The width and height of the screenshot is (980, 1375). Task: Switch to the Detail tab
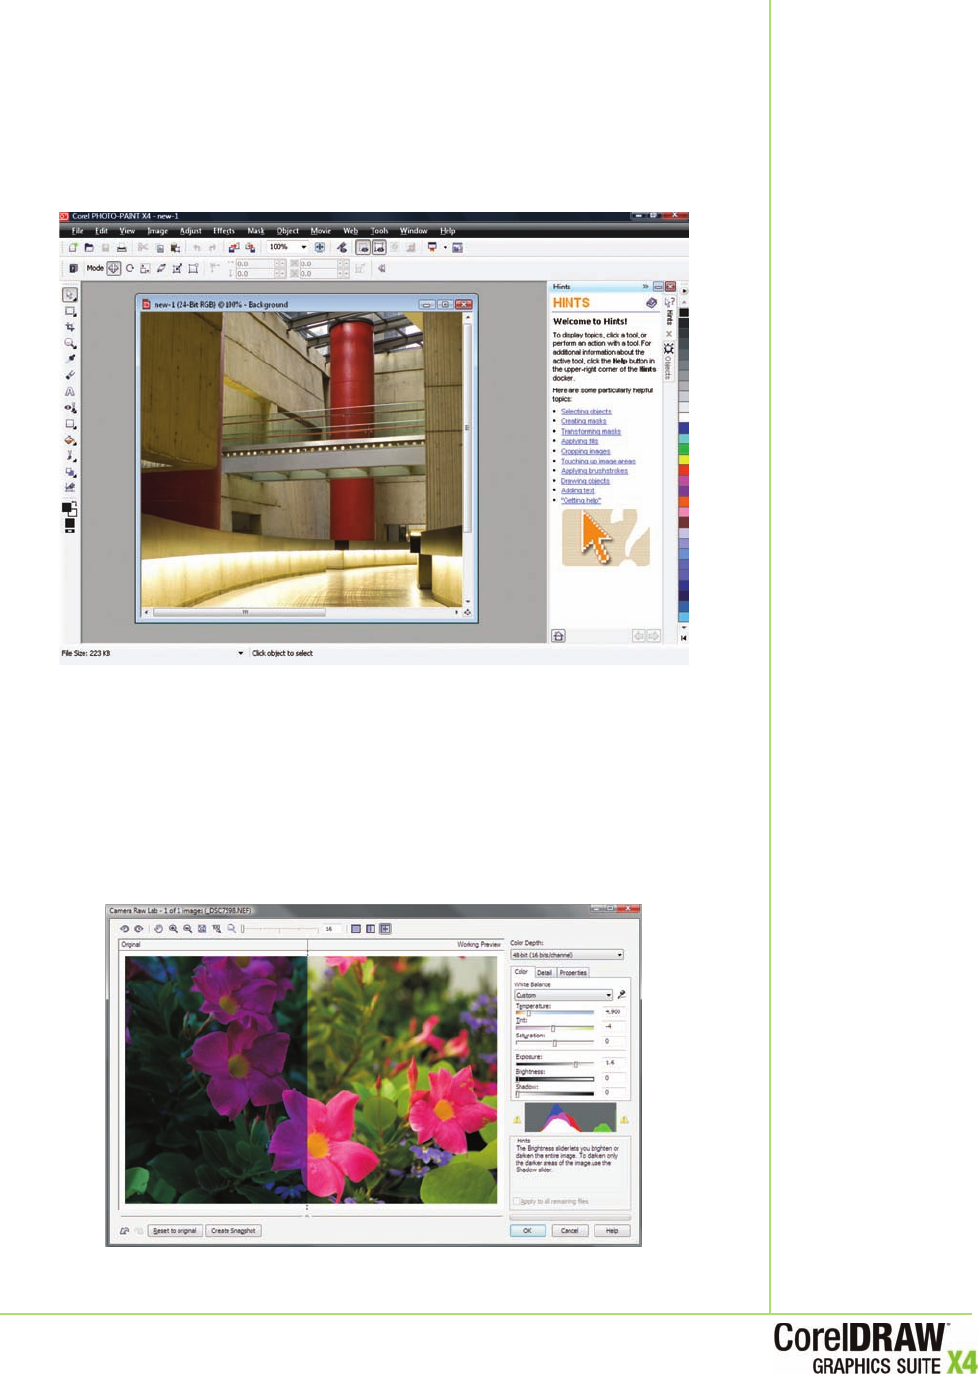(544, 972)
